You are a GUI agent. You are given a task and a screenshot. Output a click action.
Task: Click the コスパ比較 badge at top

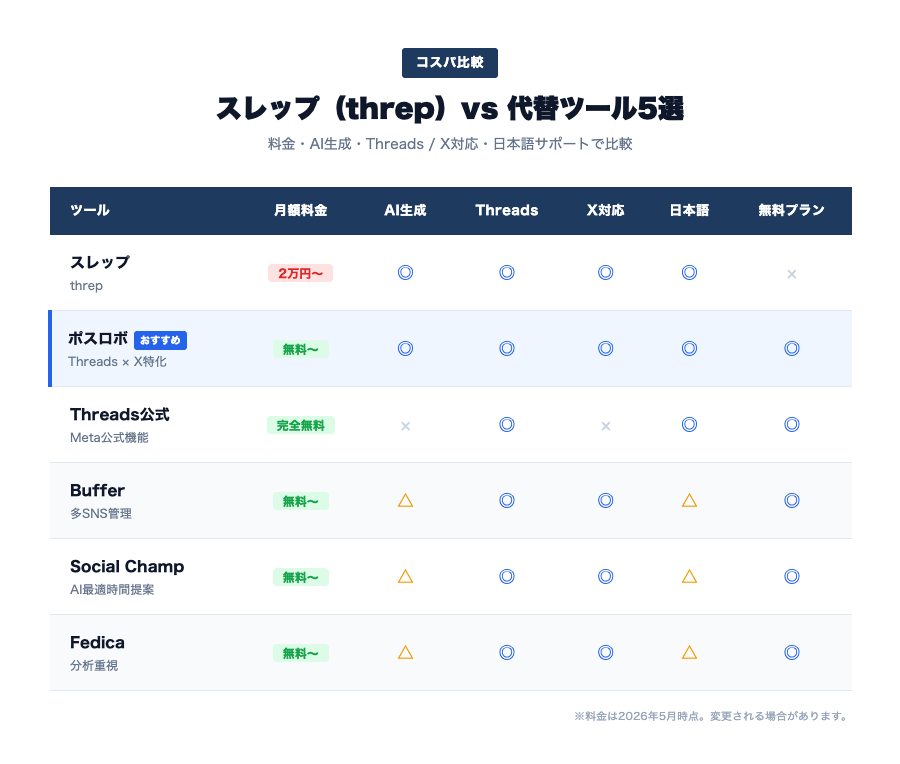tap(449, 63)
